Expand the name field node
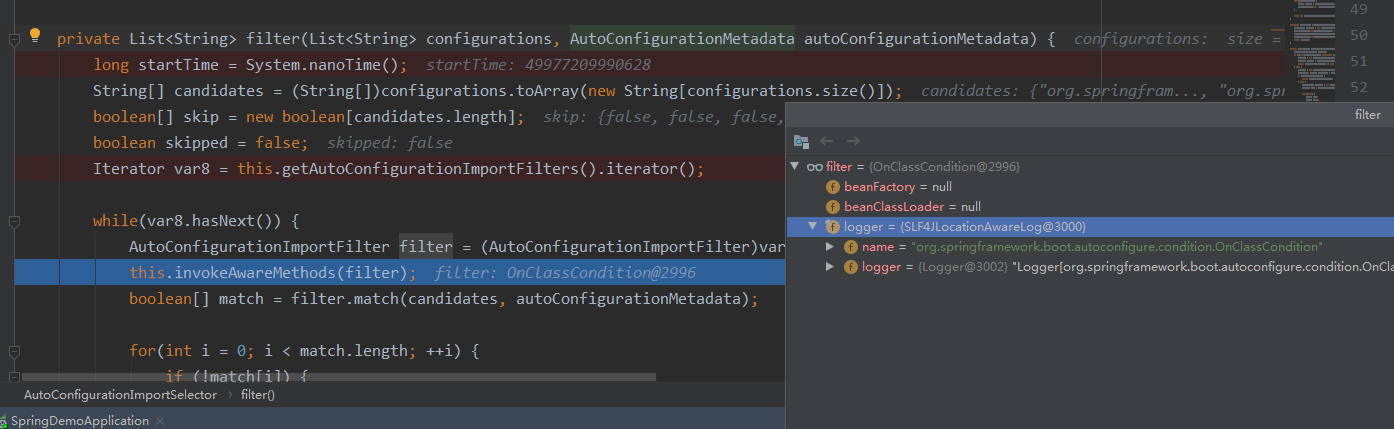The width and height of the screenshot is (1394, 429). pyautogui.click(x=830, y=247)
